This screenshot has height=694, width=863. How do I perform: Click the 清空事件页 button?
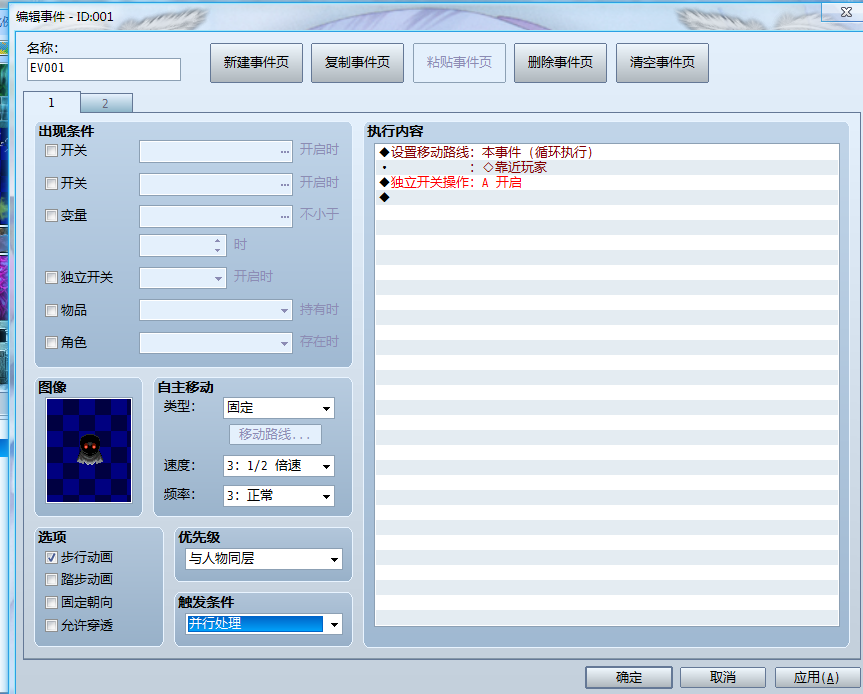(662, 63)
